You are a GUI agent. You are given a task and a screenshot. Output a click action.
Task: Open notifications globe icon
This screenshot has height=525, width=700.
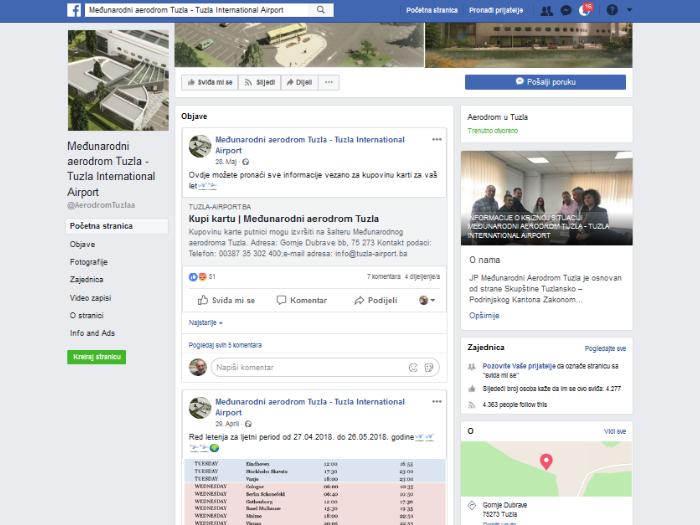(585, 10)
